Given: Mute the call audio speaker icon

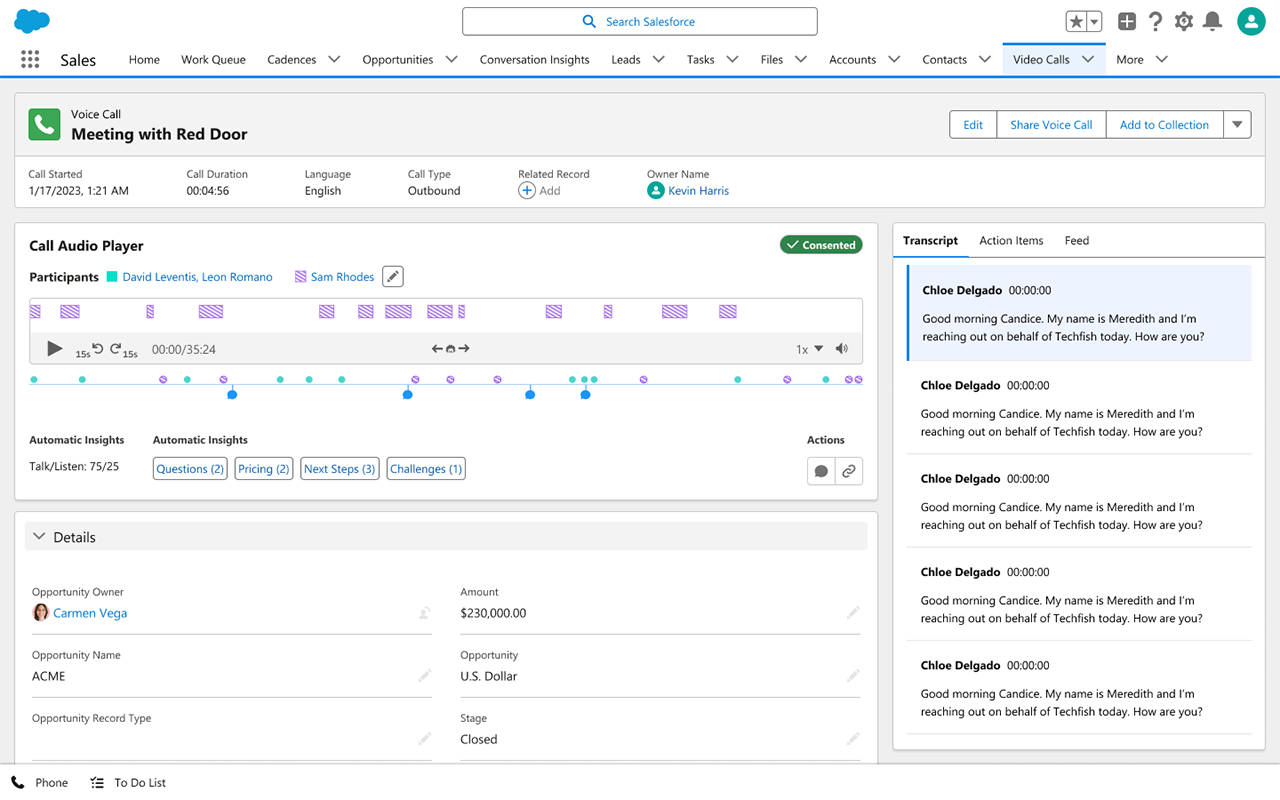Looking at the screenshot, I should [x=842, y=349].
